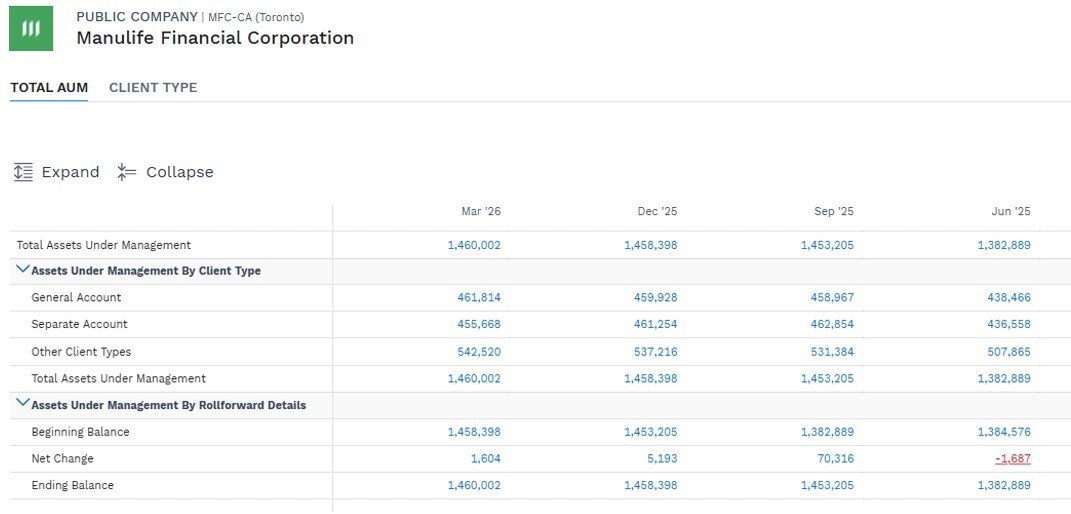Open Mar '26 Total AUM value 1,460,002

click(474, 245)
